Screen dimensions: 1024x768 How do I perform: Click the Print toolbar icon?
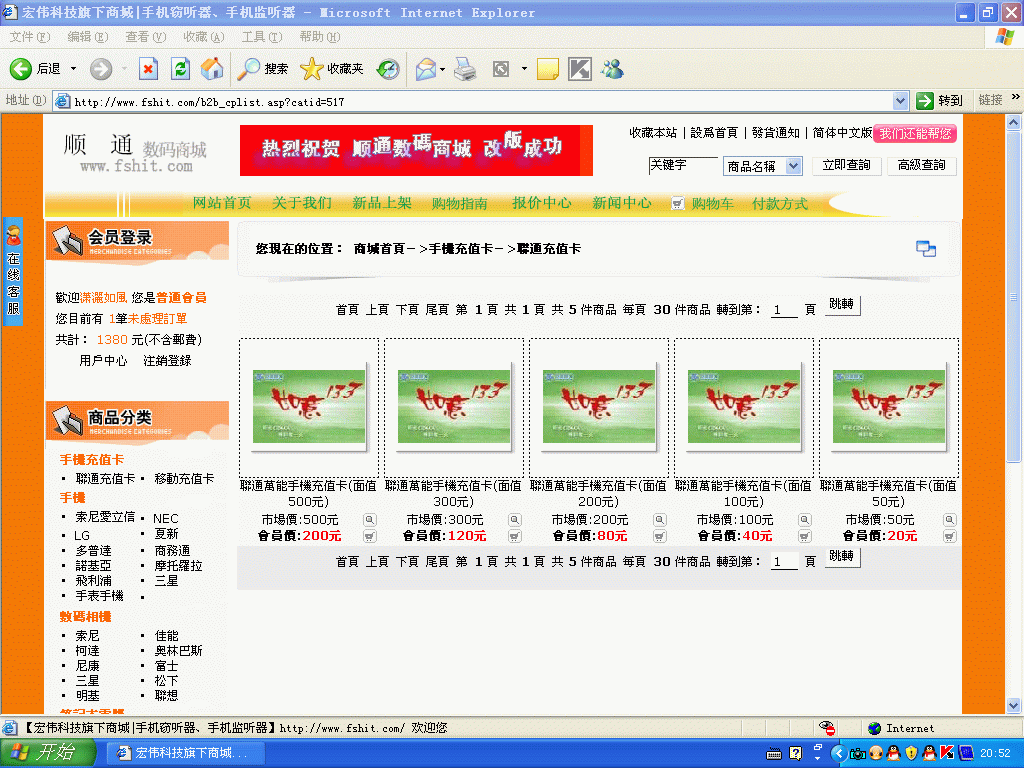click(465, 68)
